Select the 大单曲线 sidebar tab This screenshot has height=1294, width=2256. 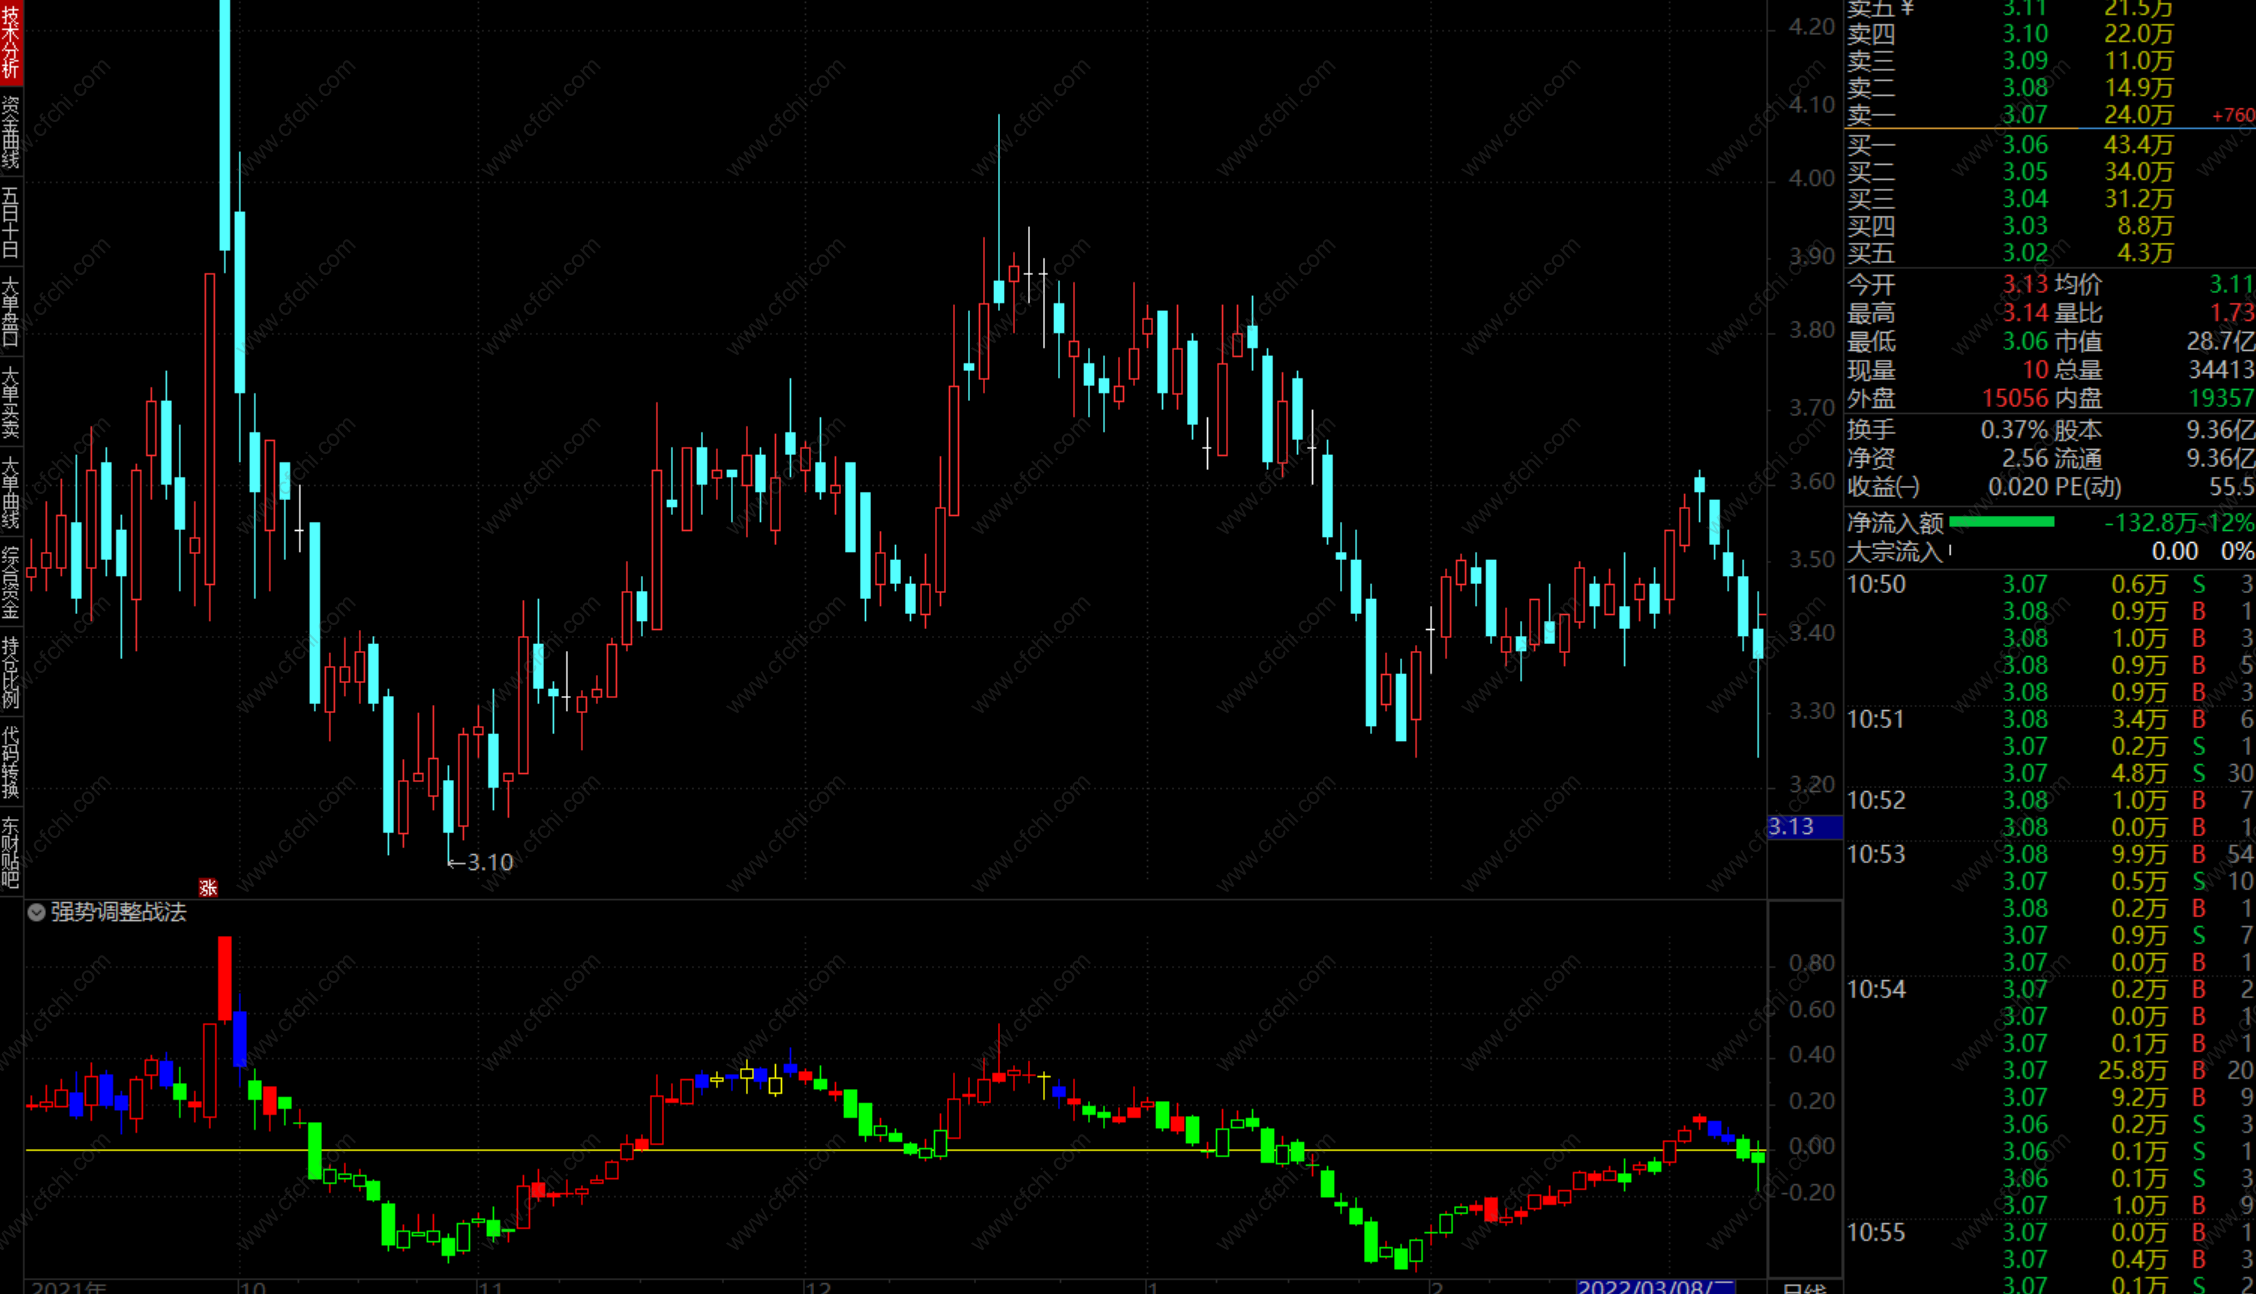11,492
